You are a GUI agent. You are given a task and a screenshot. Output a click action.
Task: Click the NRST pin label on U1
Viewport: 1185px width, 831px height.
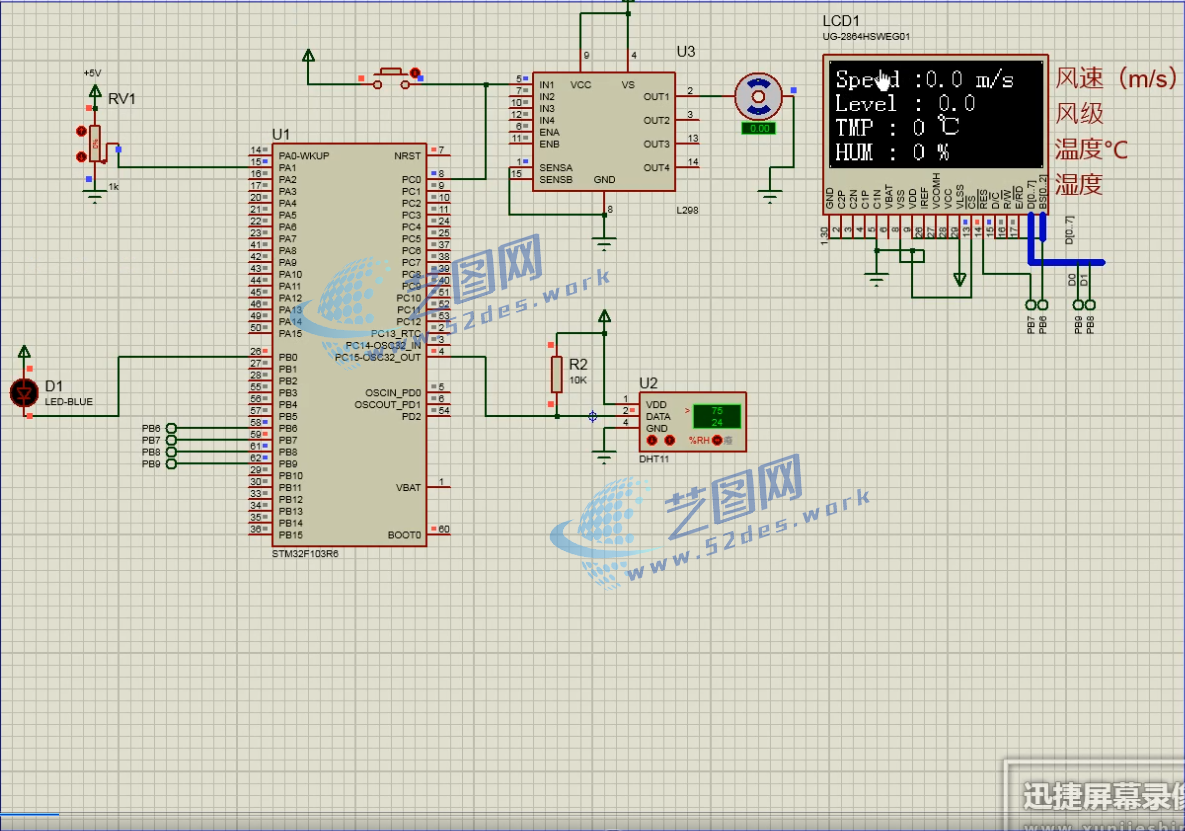tap(407, 156)
